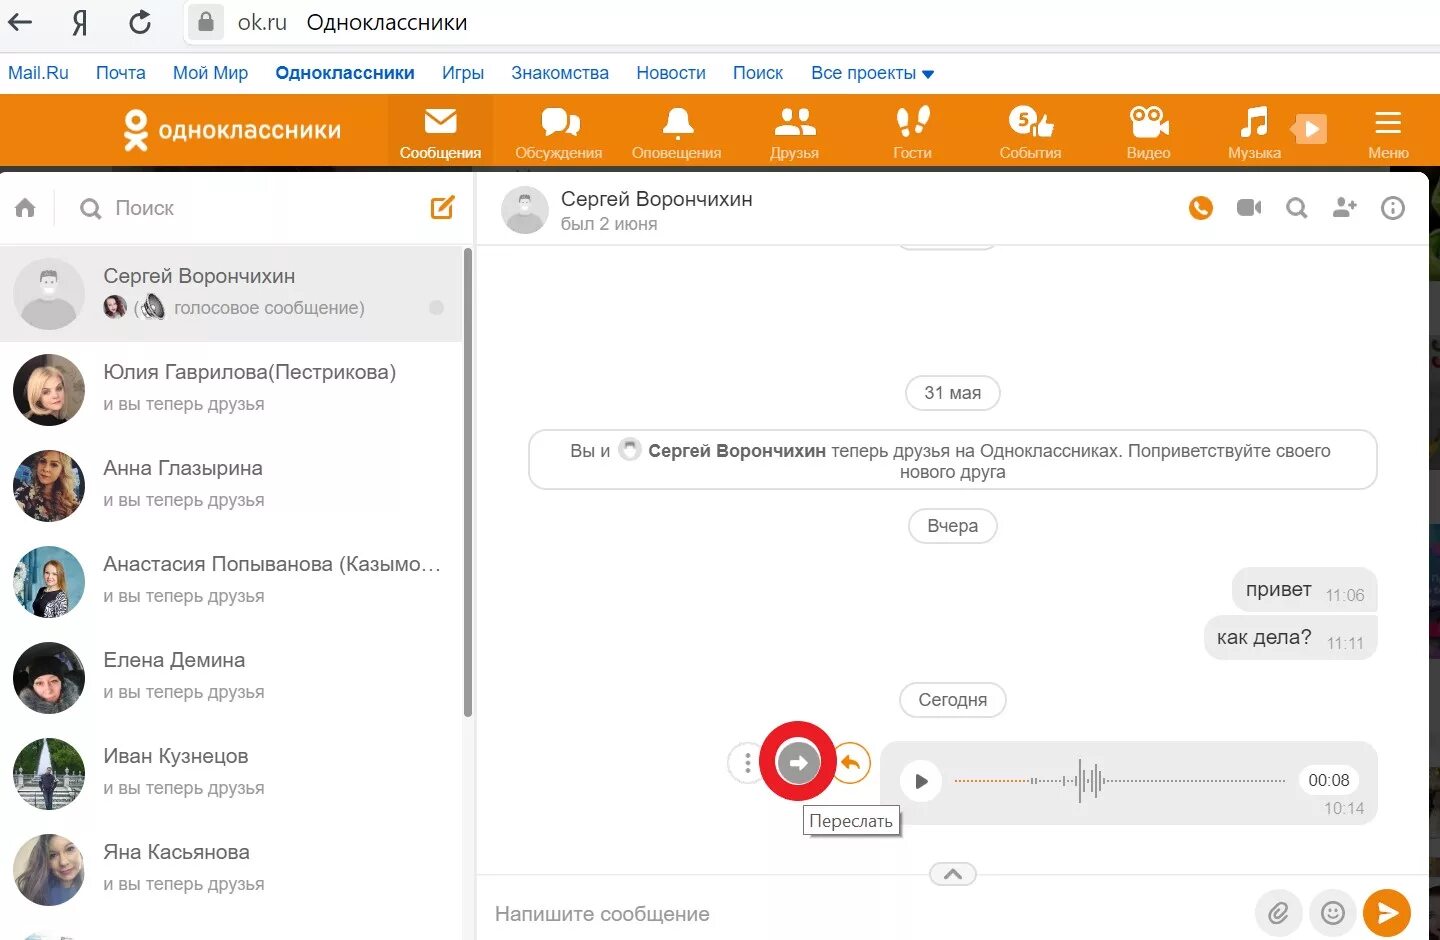Send message with orange arrow button
Viewport: 1440px width, 940px height.
click(x=1387, y=913)
